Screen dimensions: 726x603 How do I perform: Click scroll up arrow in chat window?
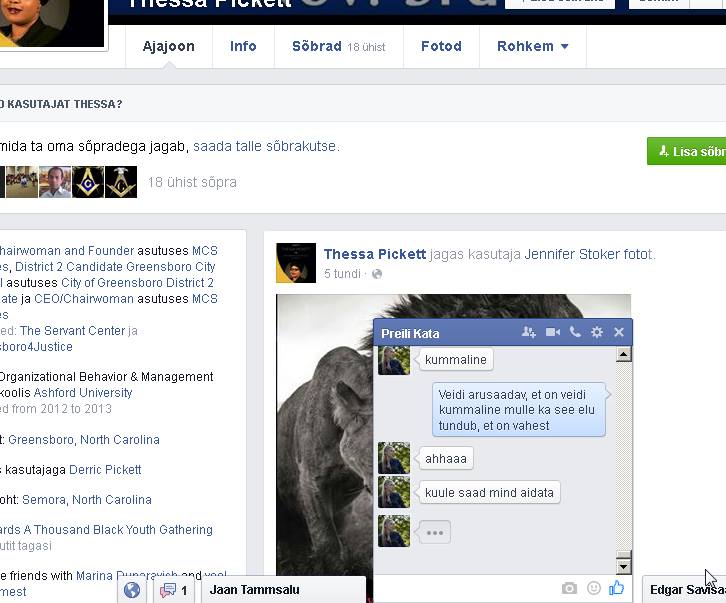(624, 355)
